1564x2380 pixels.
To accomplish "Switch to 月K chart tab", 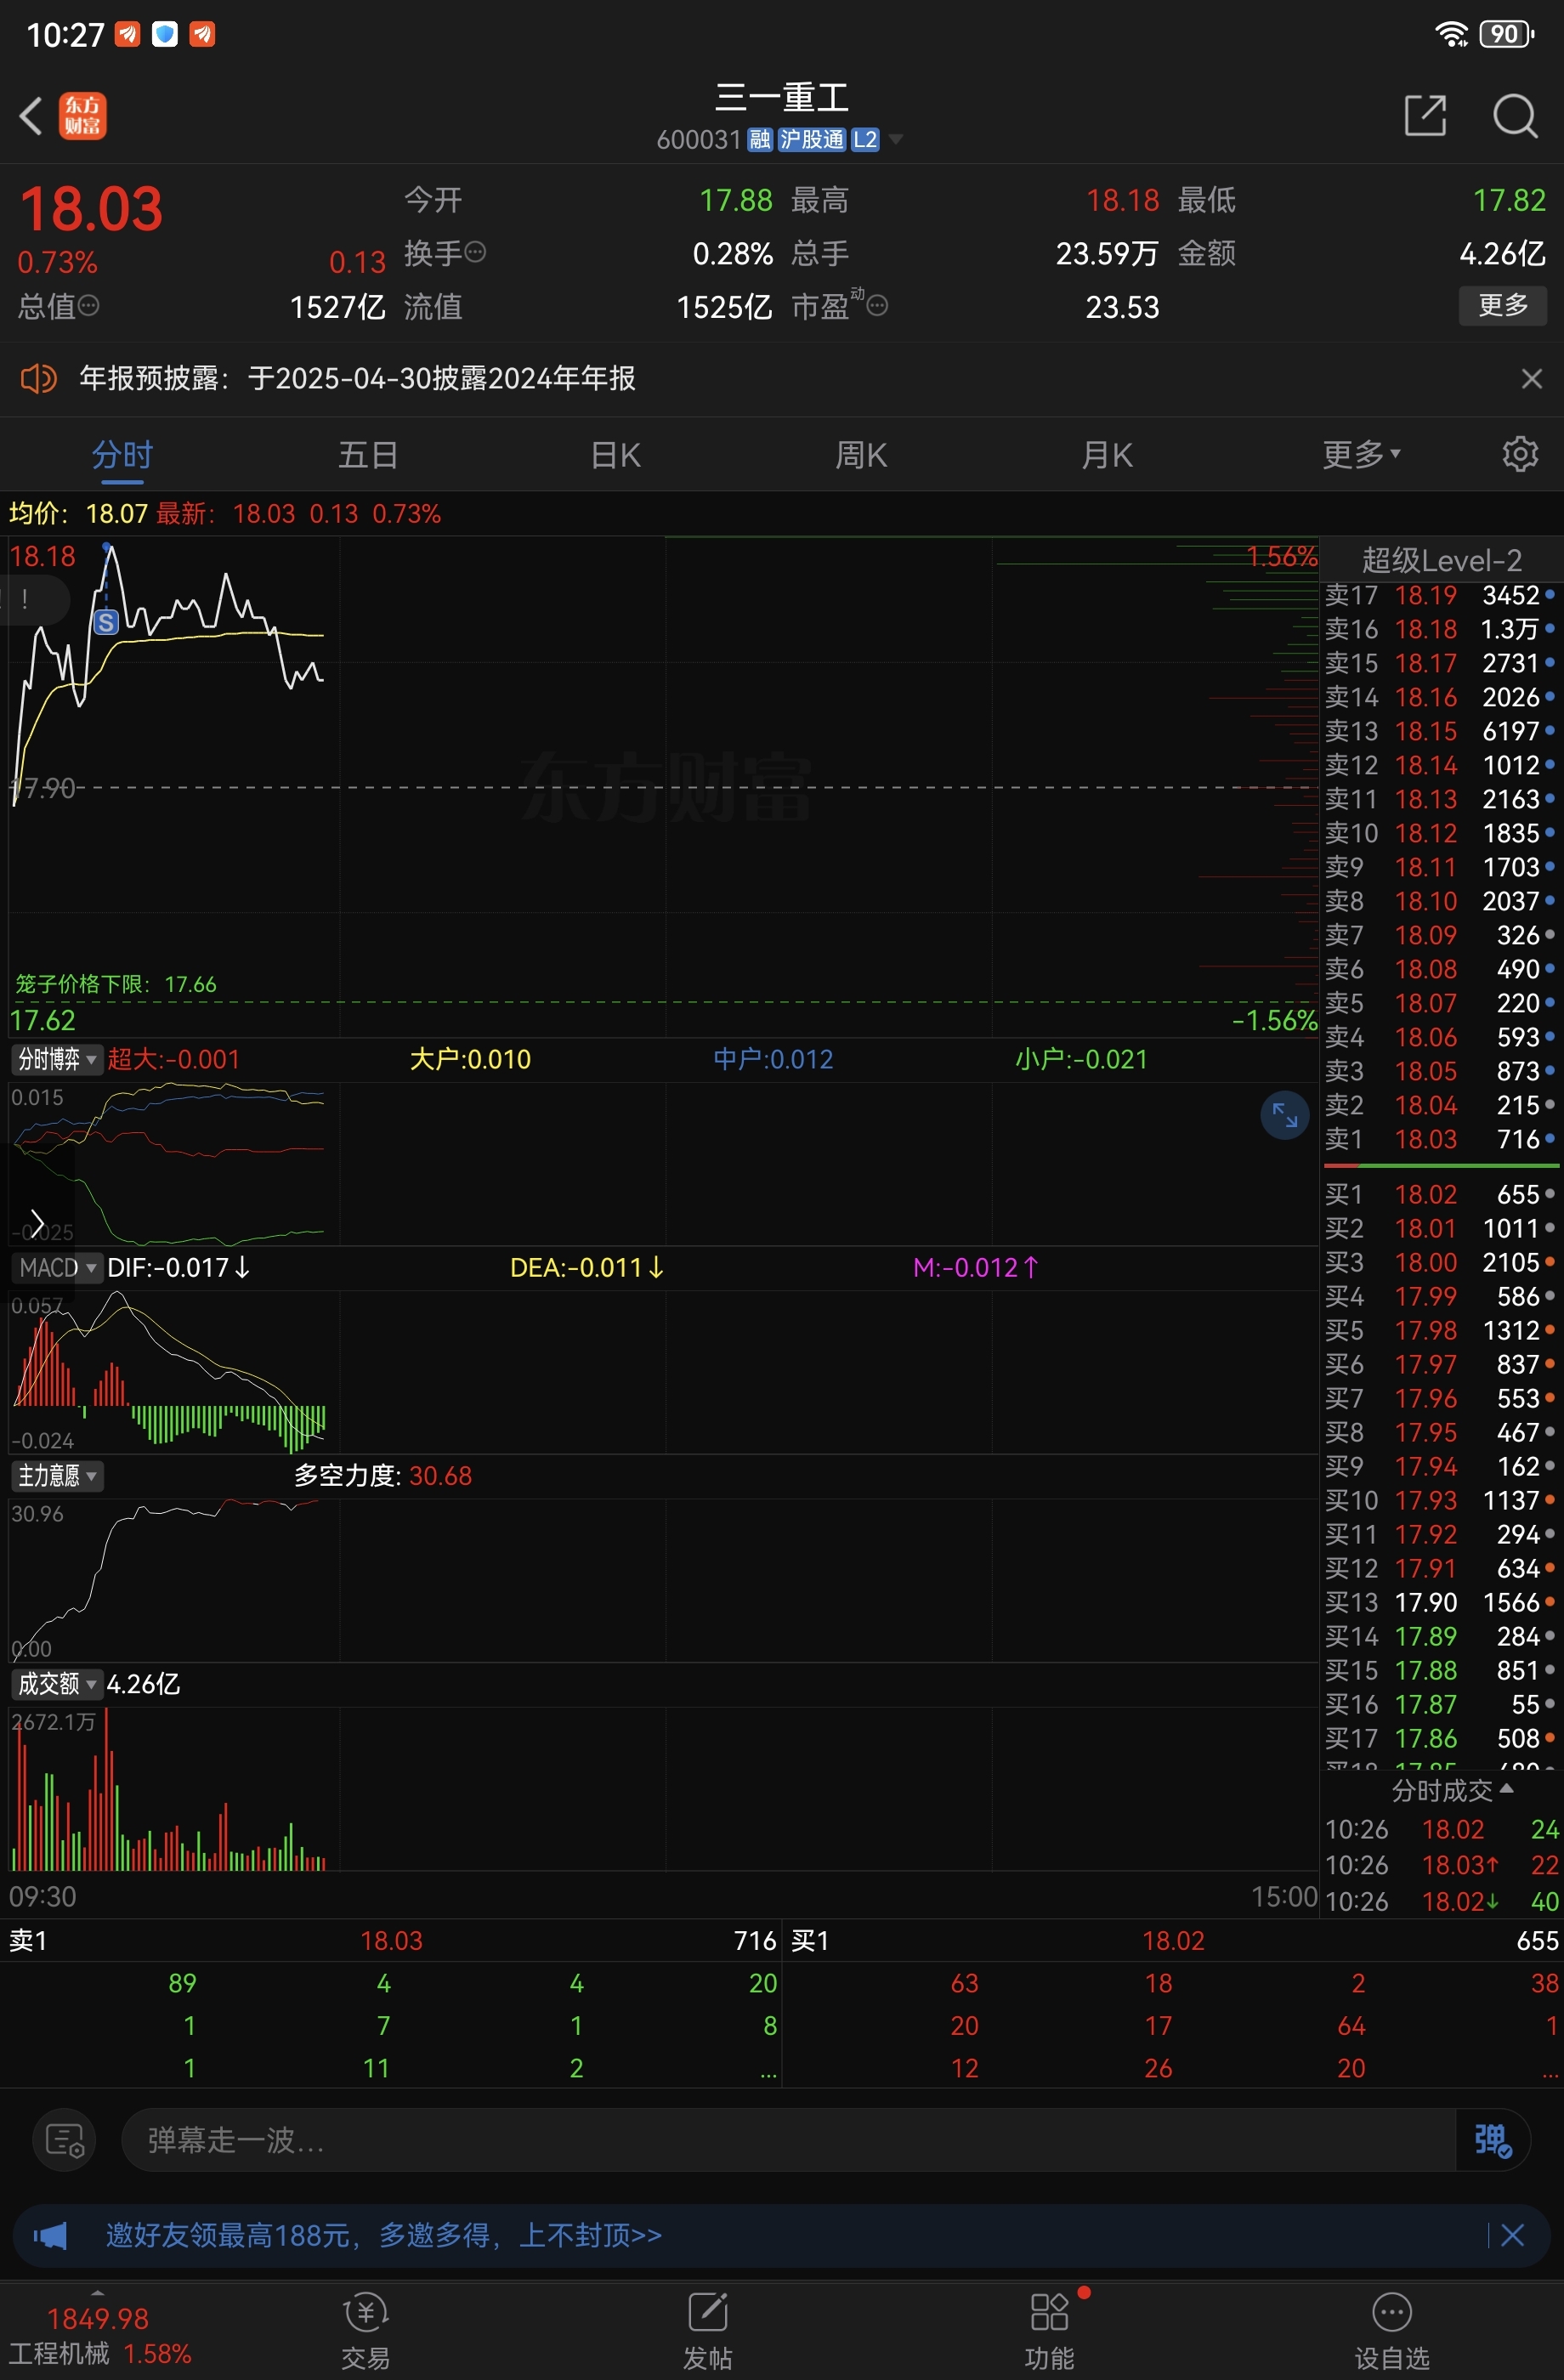I will tap(1107, 455).
